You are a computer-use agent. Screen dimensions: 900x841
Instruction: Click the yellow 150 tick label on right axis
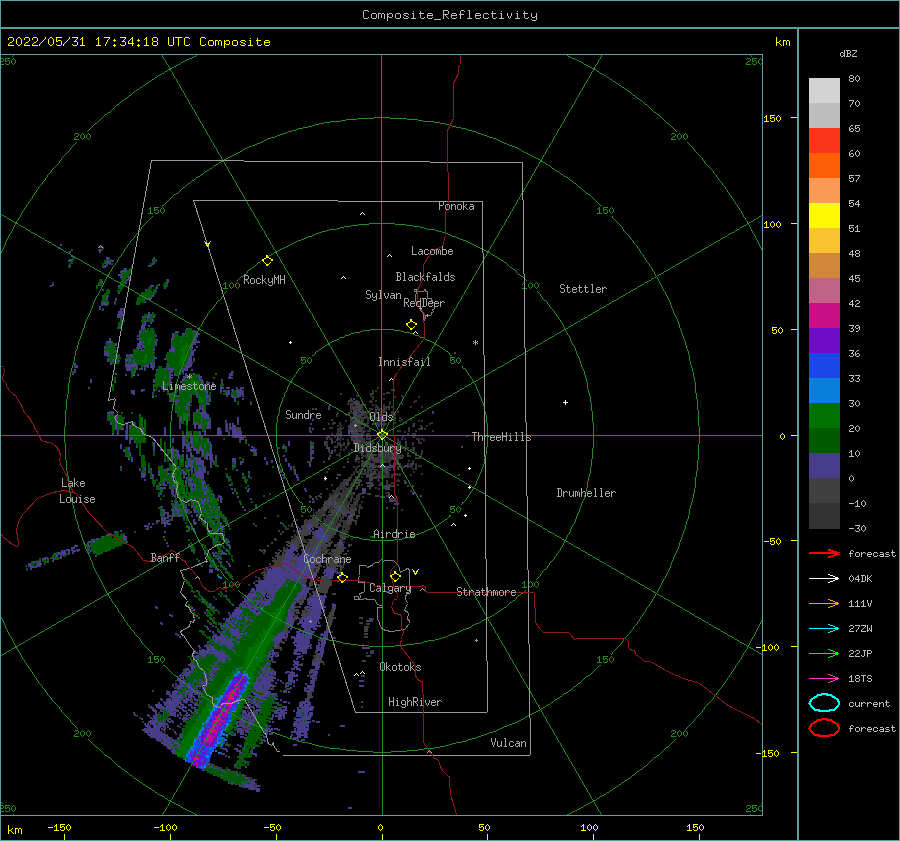pos(772,118)
